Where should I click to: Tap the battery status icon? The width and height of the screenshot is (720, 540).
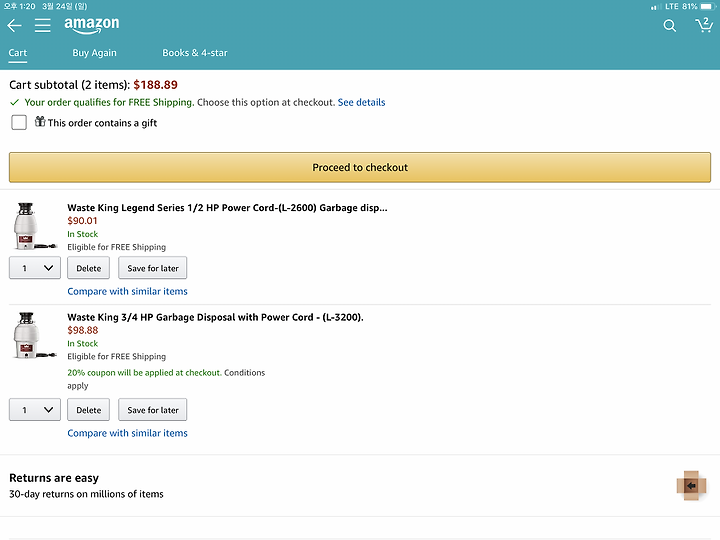[x=708, y=6]
